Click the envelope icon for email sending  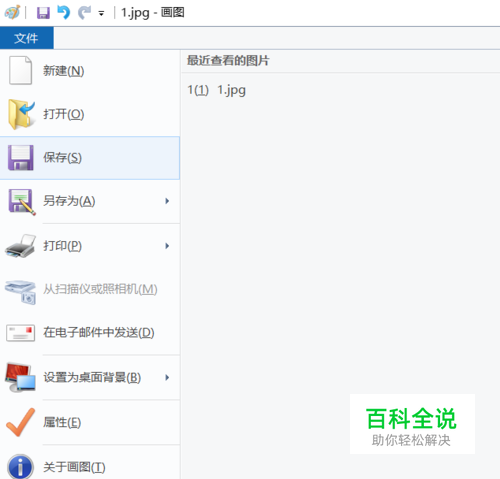(x=20, y=333)
